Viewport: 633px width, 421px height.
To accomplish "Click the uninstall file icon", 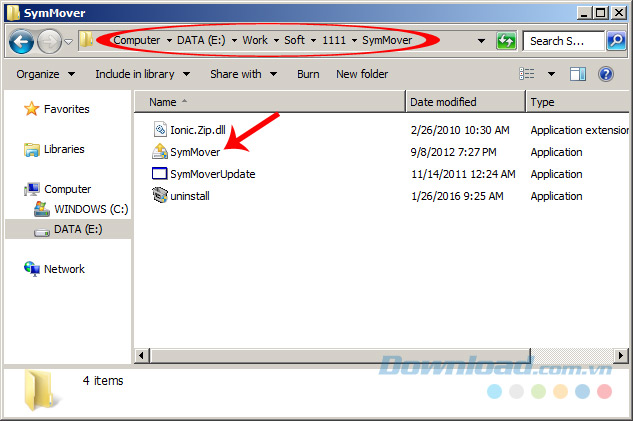I will (x=160, y=195).
